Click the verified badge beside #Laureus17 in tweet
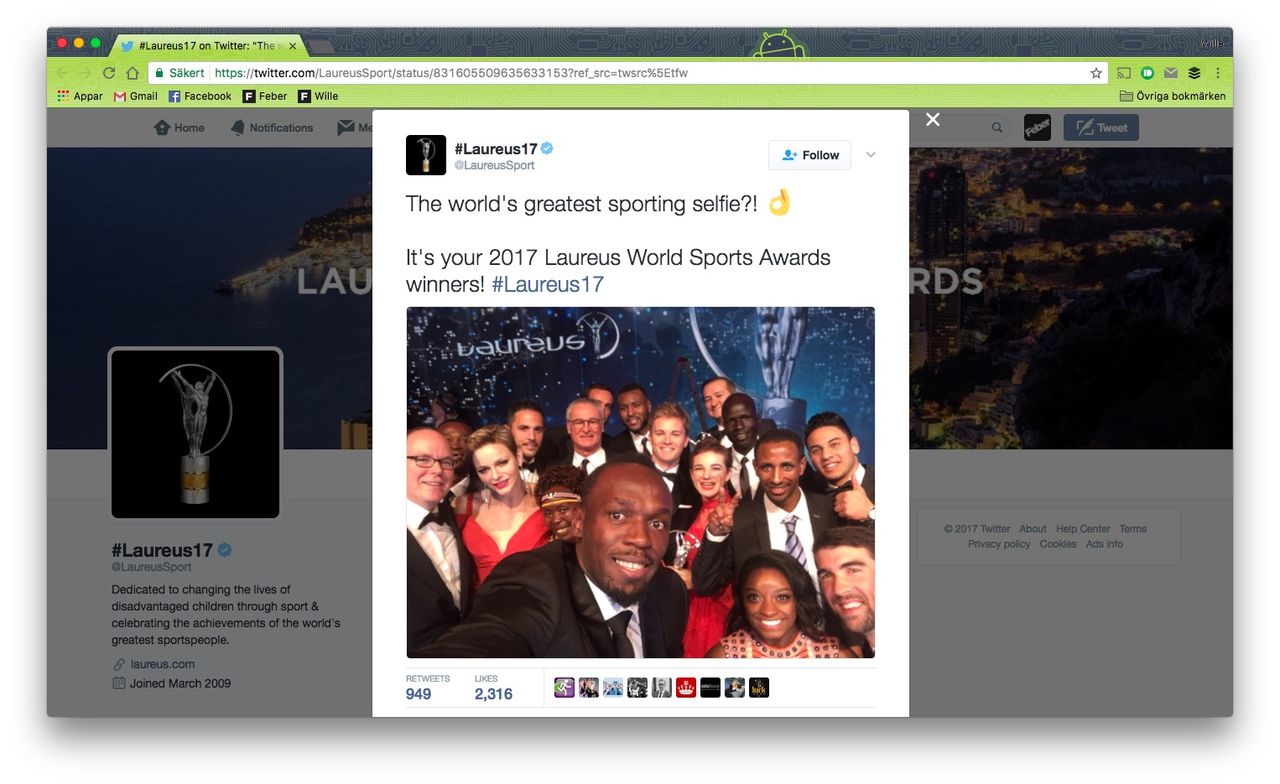This screenshot has width=1280, height=784. pyautogui.click(x=547, y=149)
